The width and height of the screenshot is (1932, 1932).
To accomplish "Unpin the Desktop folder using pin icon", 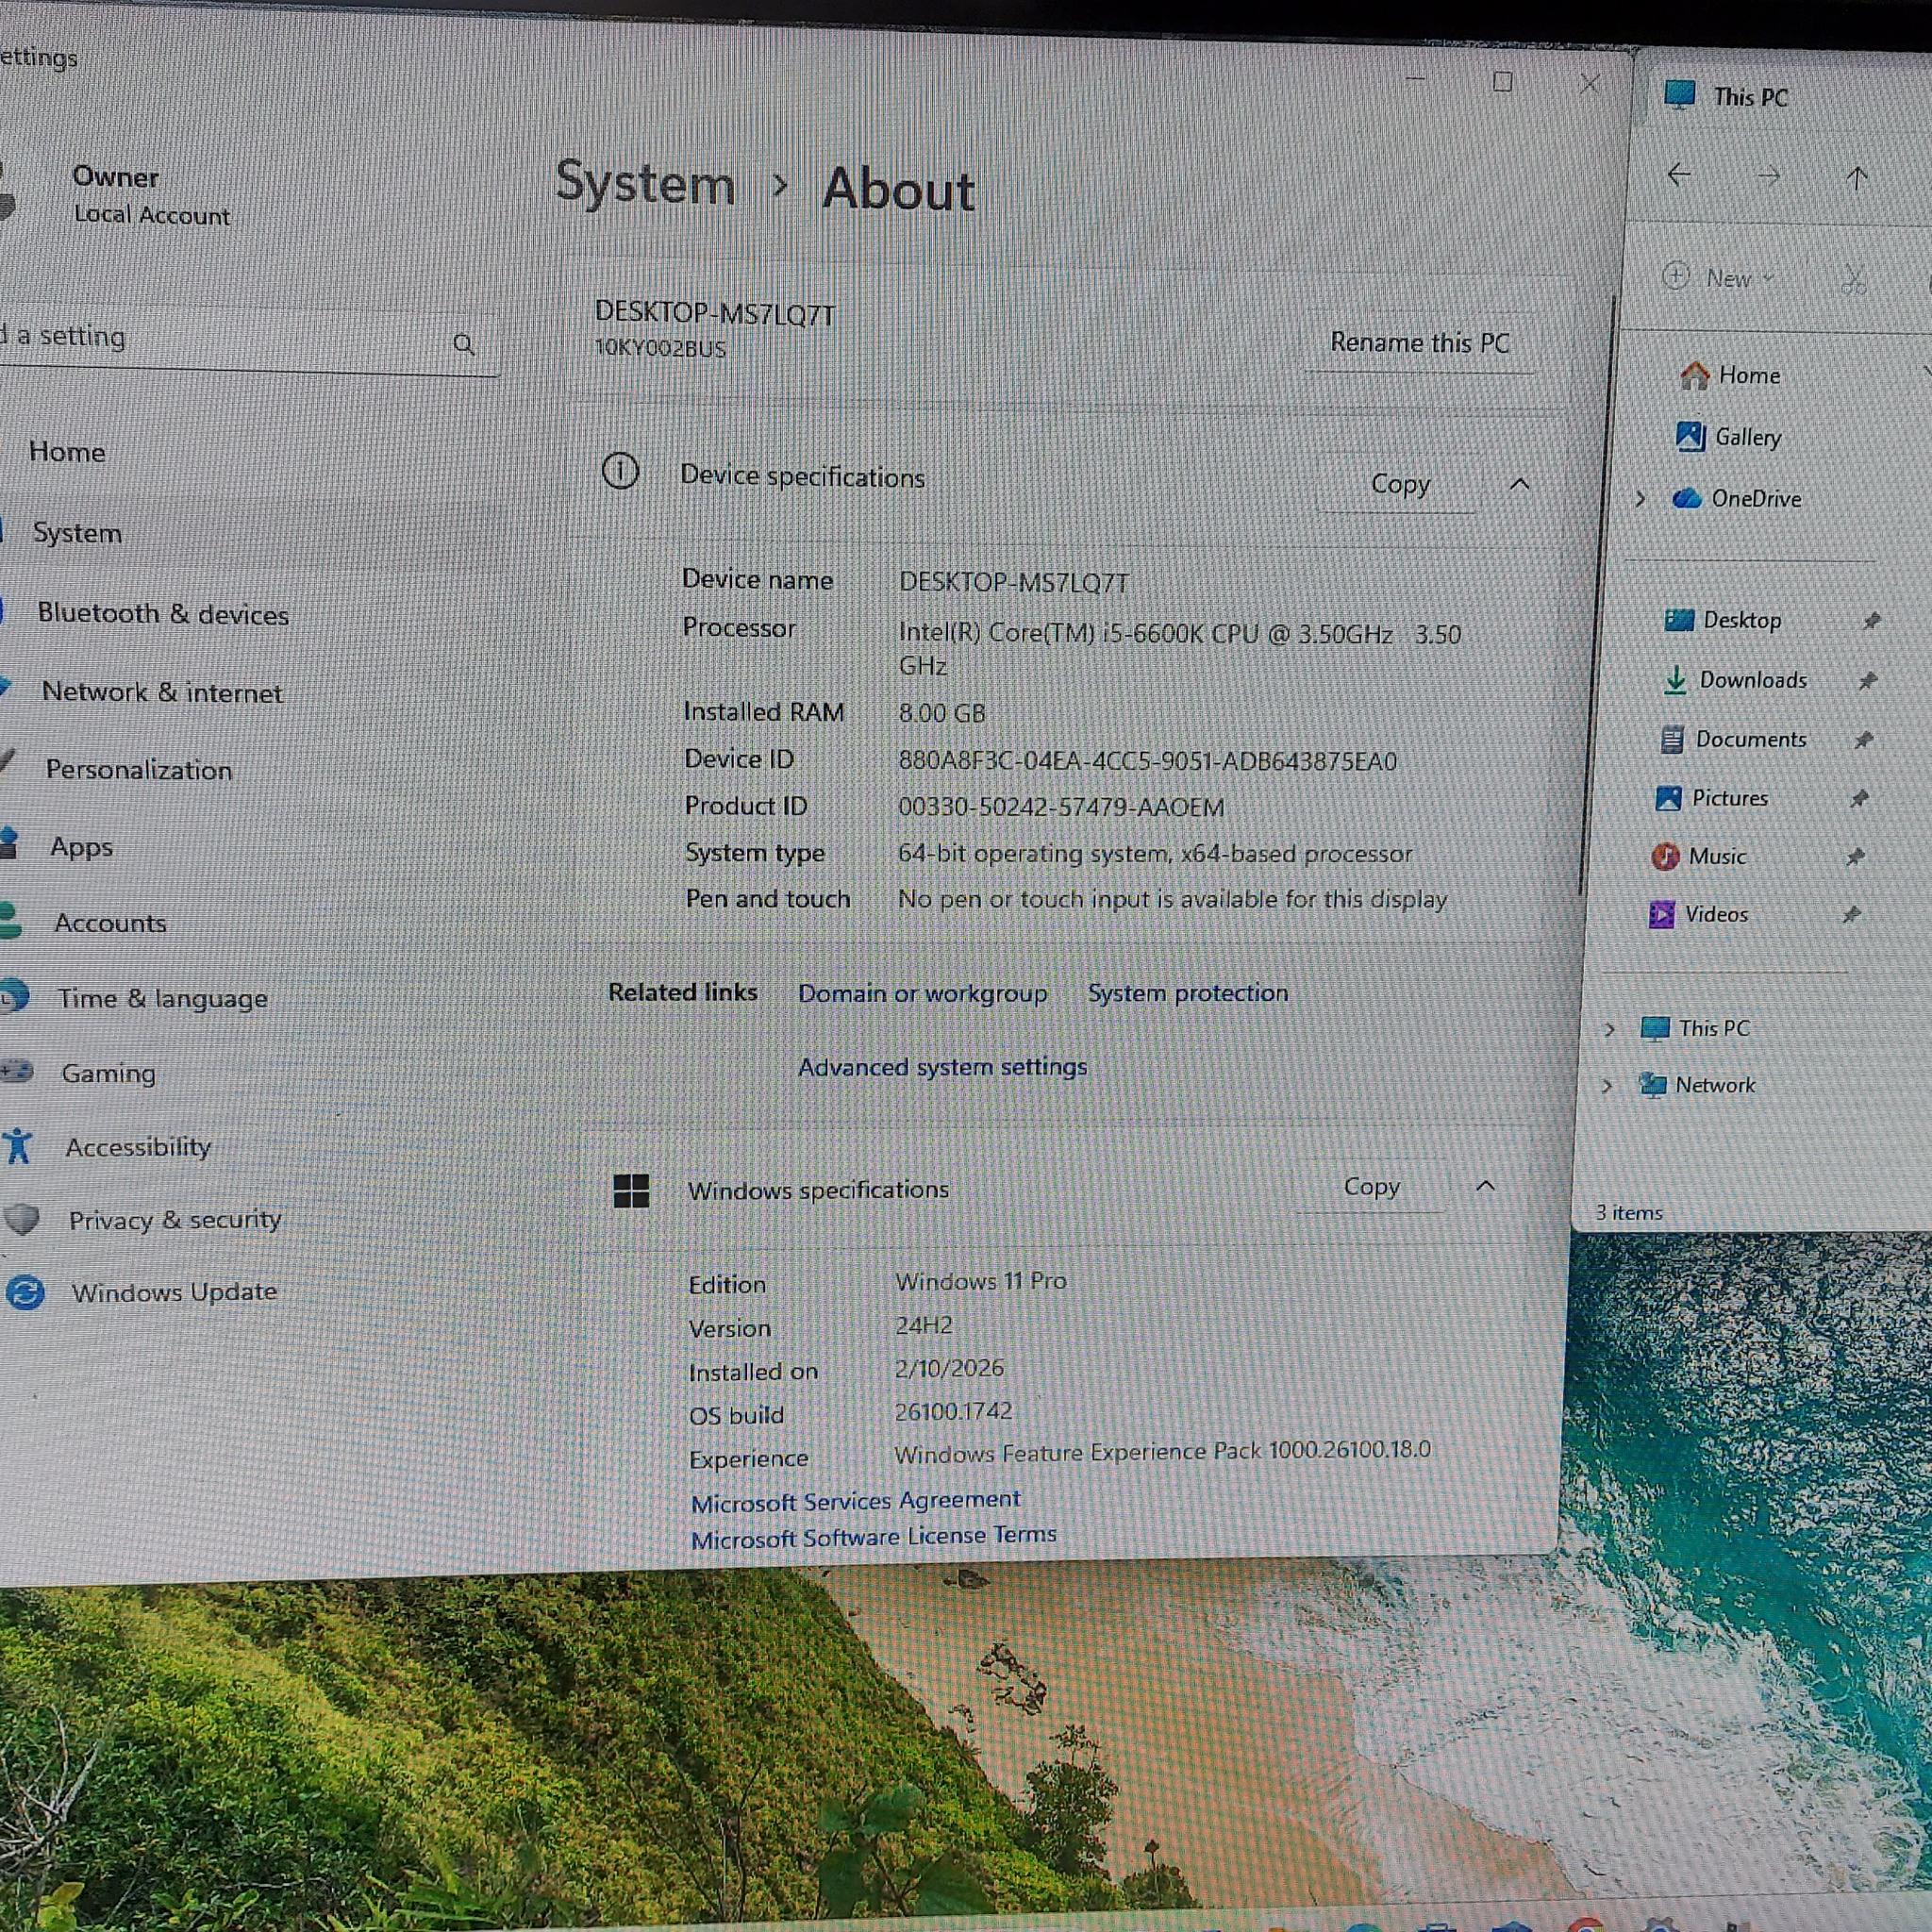I will 1871,621.
